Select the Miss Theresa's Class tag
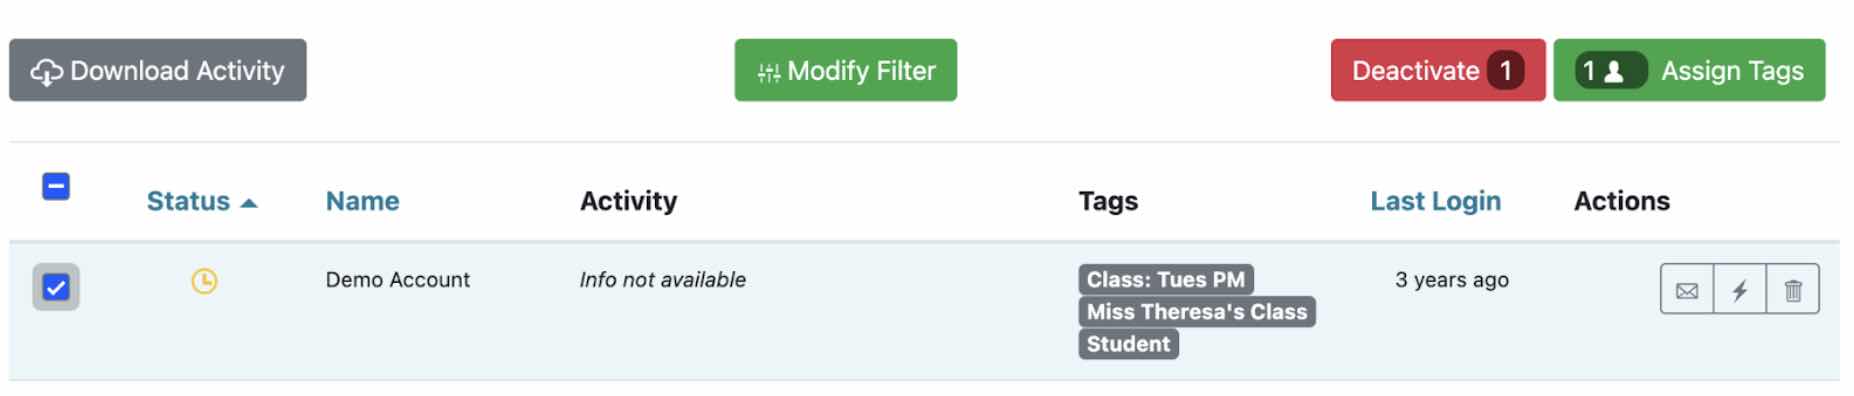The height and width of the screenshot is (396, 1854). 1197,311
